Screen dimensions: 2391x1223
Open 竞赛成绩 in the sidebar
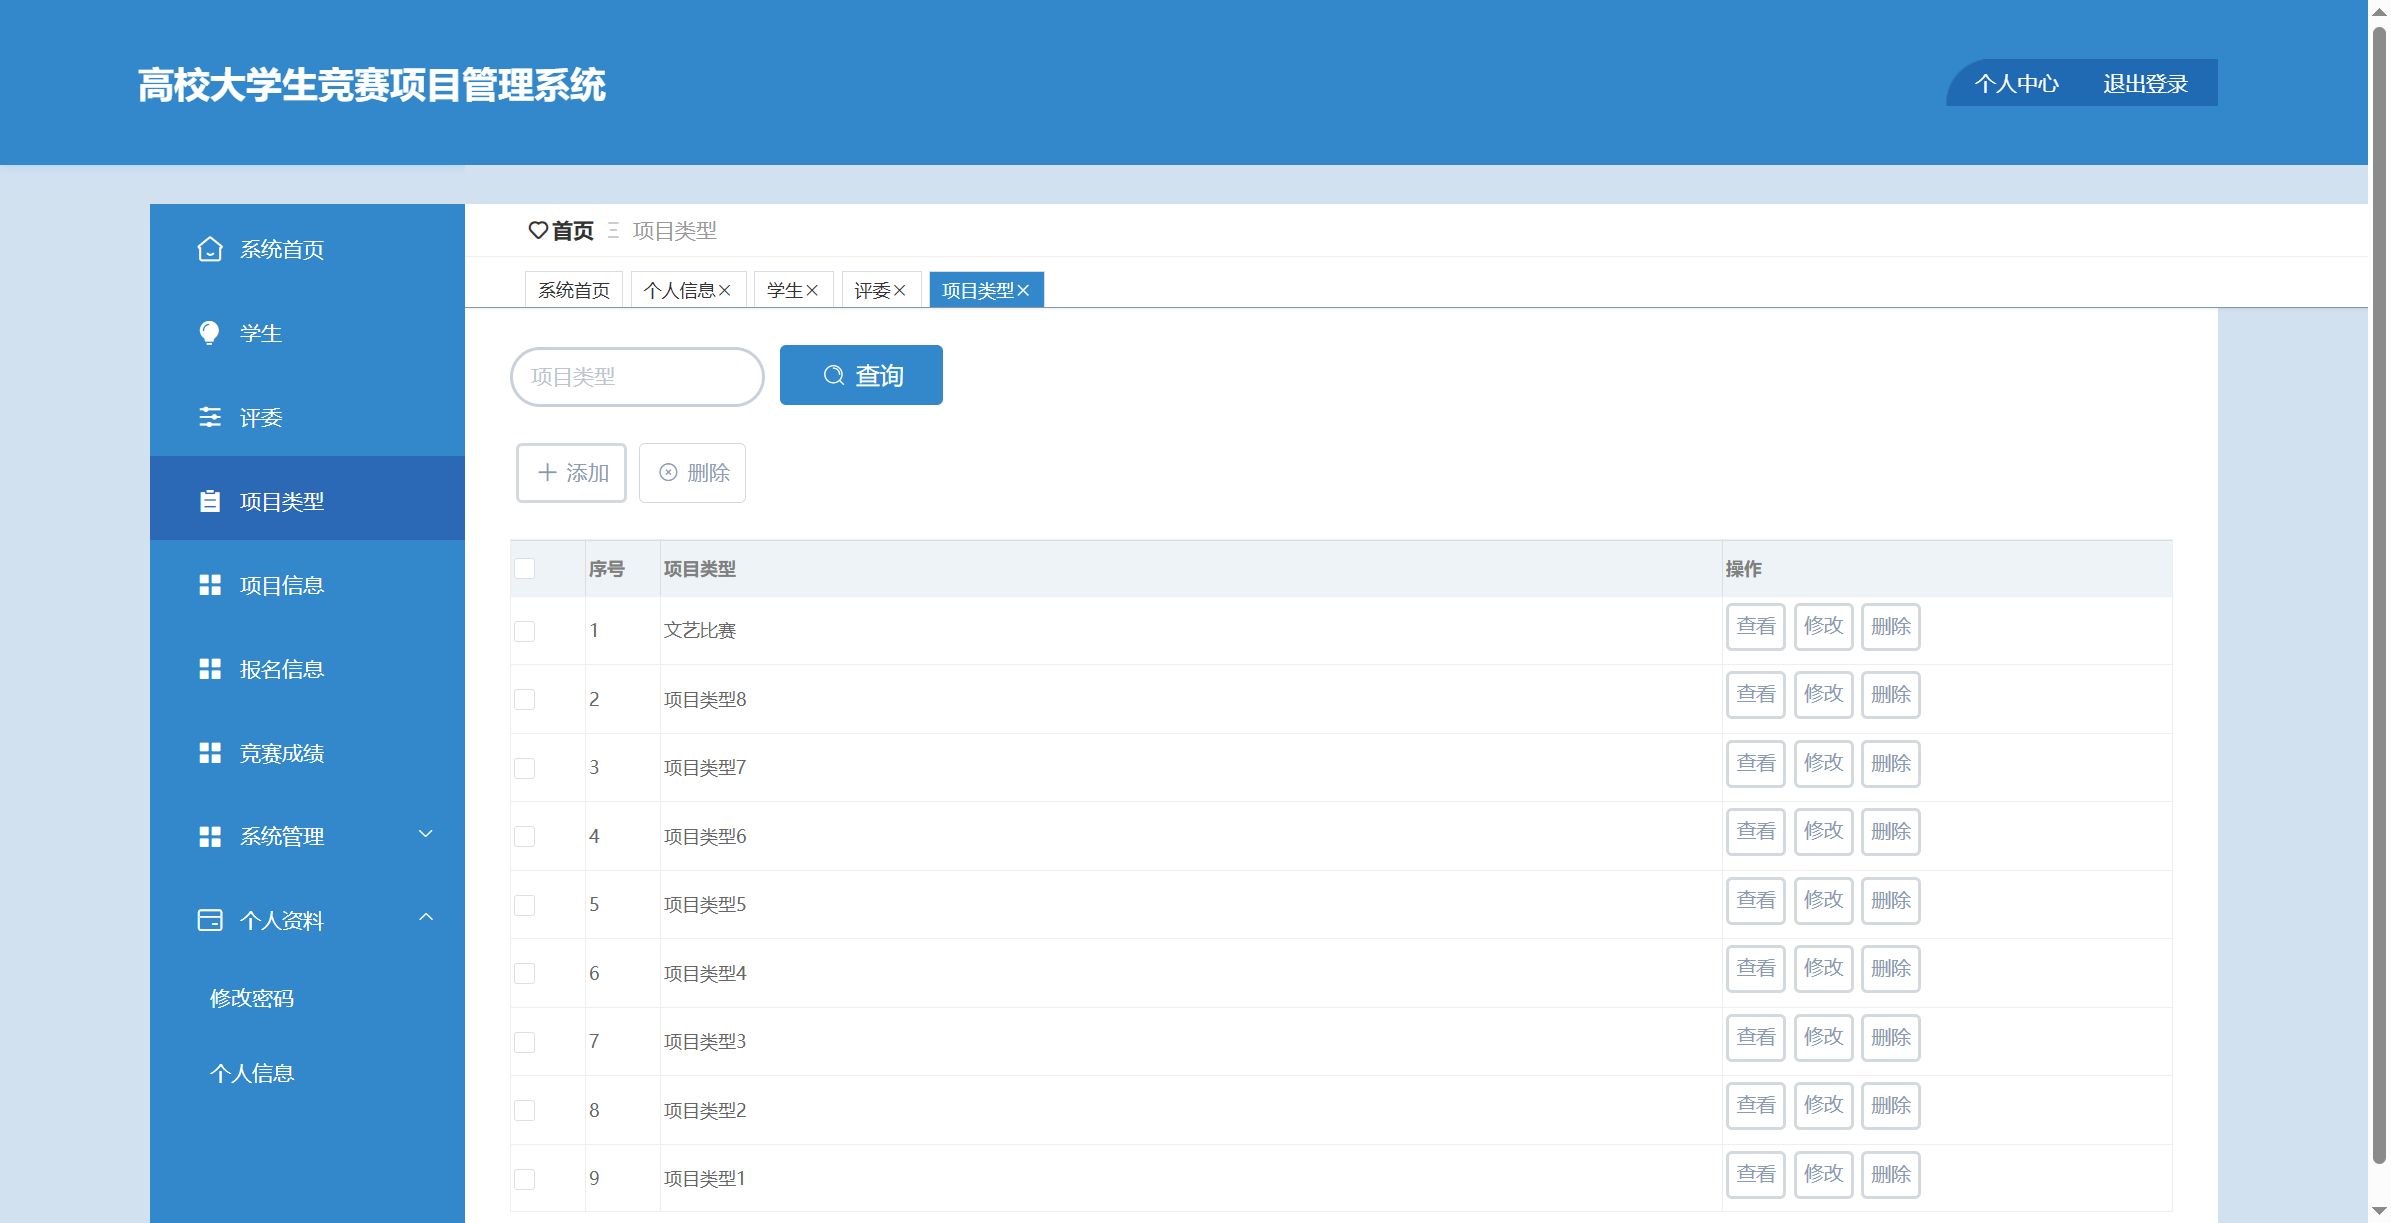pyautogui.click(x=307, y=753)
